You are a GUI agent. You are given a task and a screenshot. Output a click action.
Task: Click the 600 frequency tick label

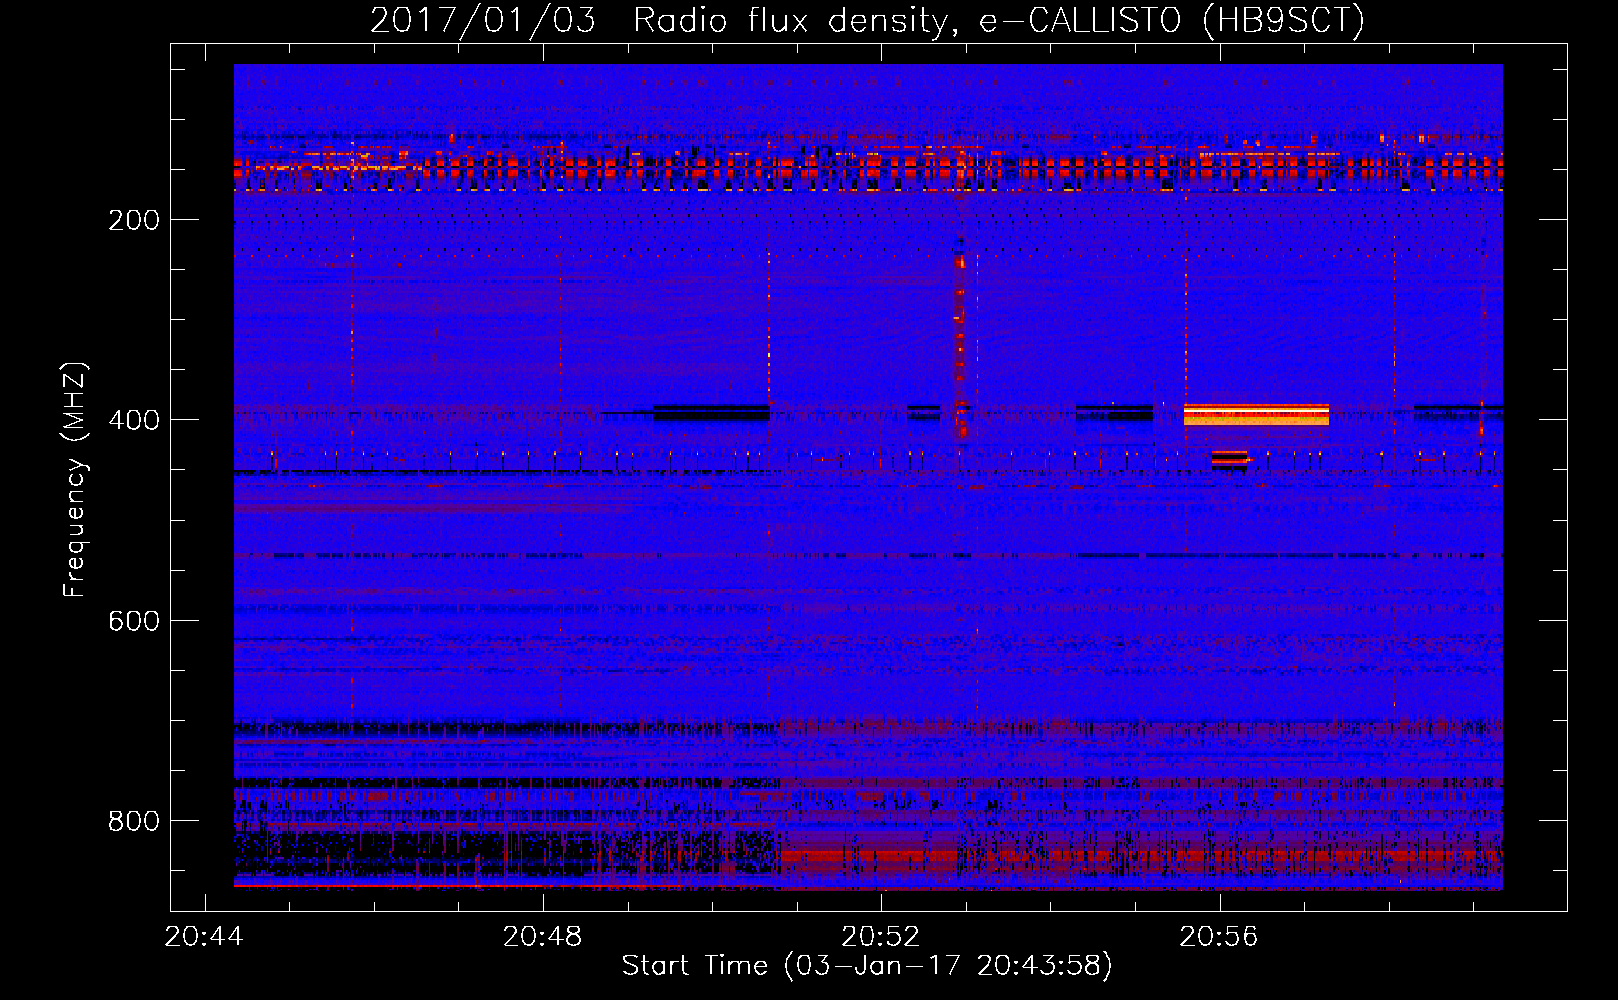(x=134, y=621)
